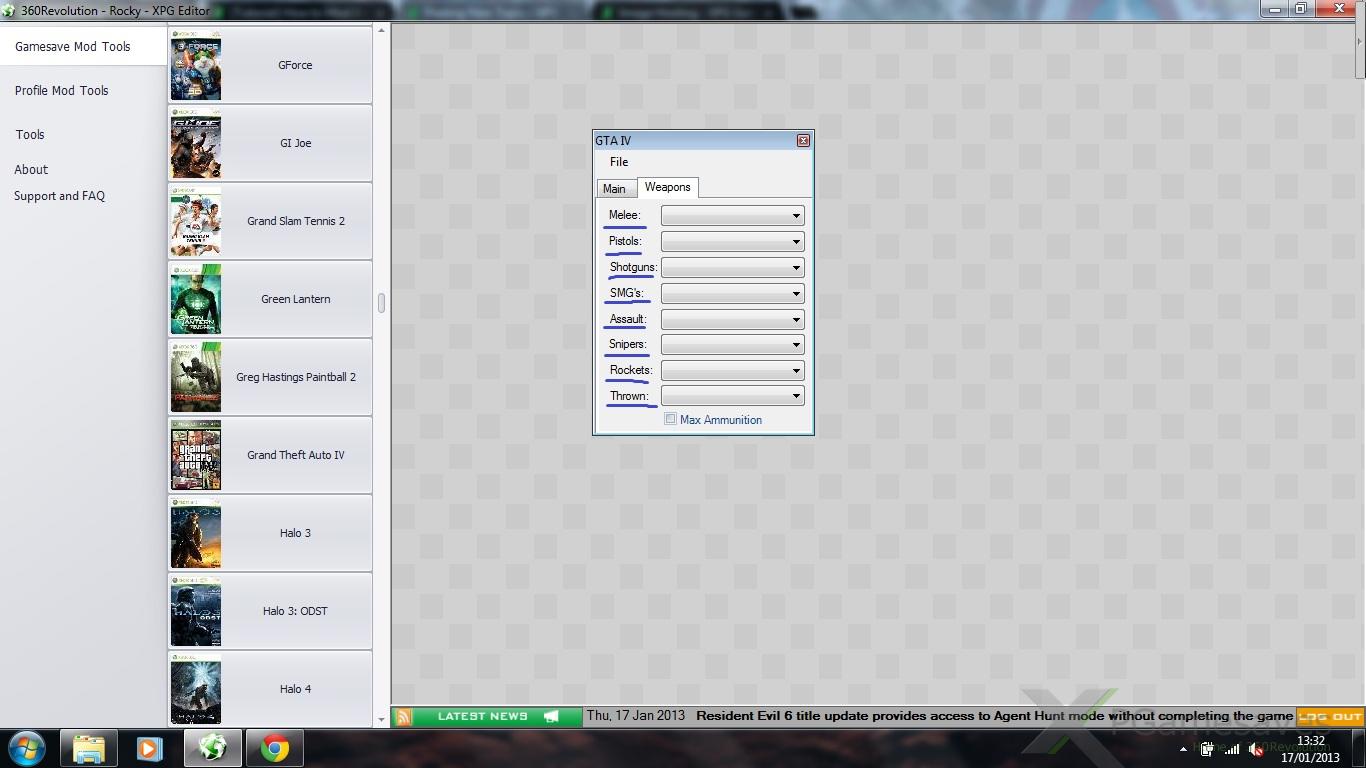Click the LOG OUT button
The width and height of the screenshot is (1366, 768).
pyautogui.click(x=1330, y=716)
